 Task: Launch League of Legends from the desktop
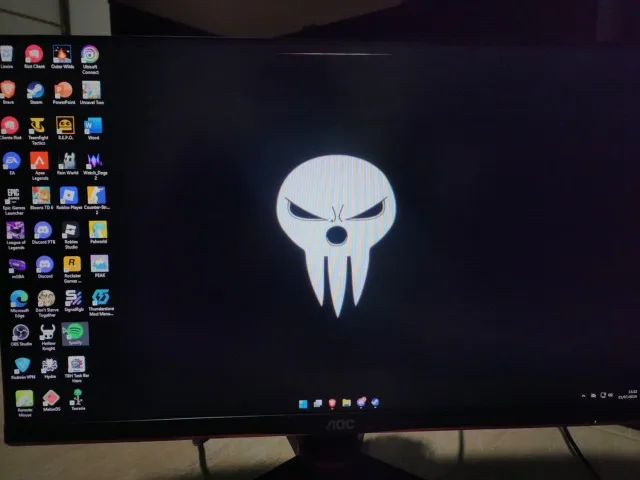pyautogui.click(x=16, y=236)
